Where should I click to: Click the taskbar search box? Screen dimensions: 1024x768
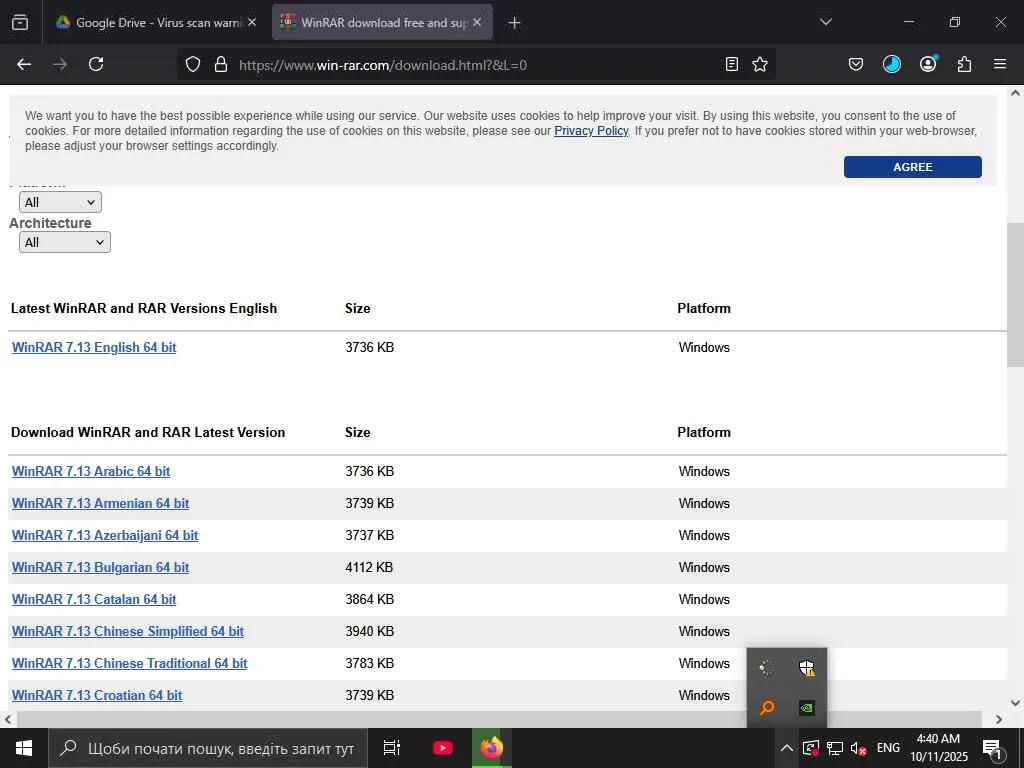click(x=208, y=748)
